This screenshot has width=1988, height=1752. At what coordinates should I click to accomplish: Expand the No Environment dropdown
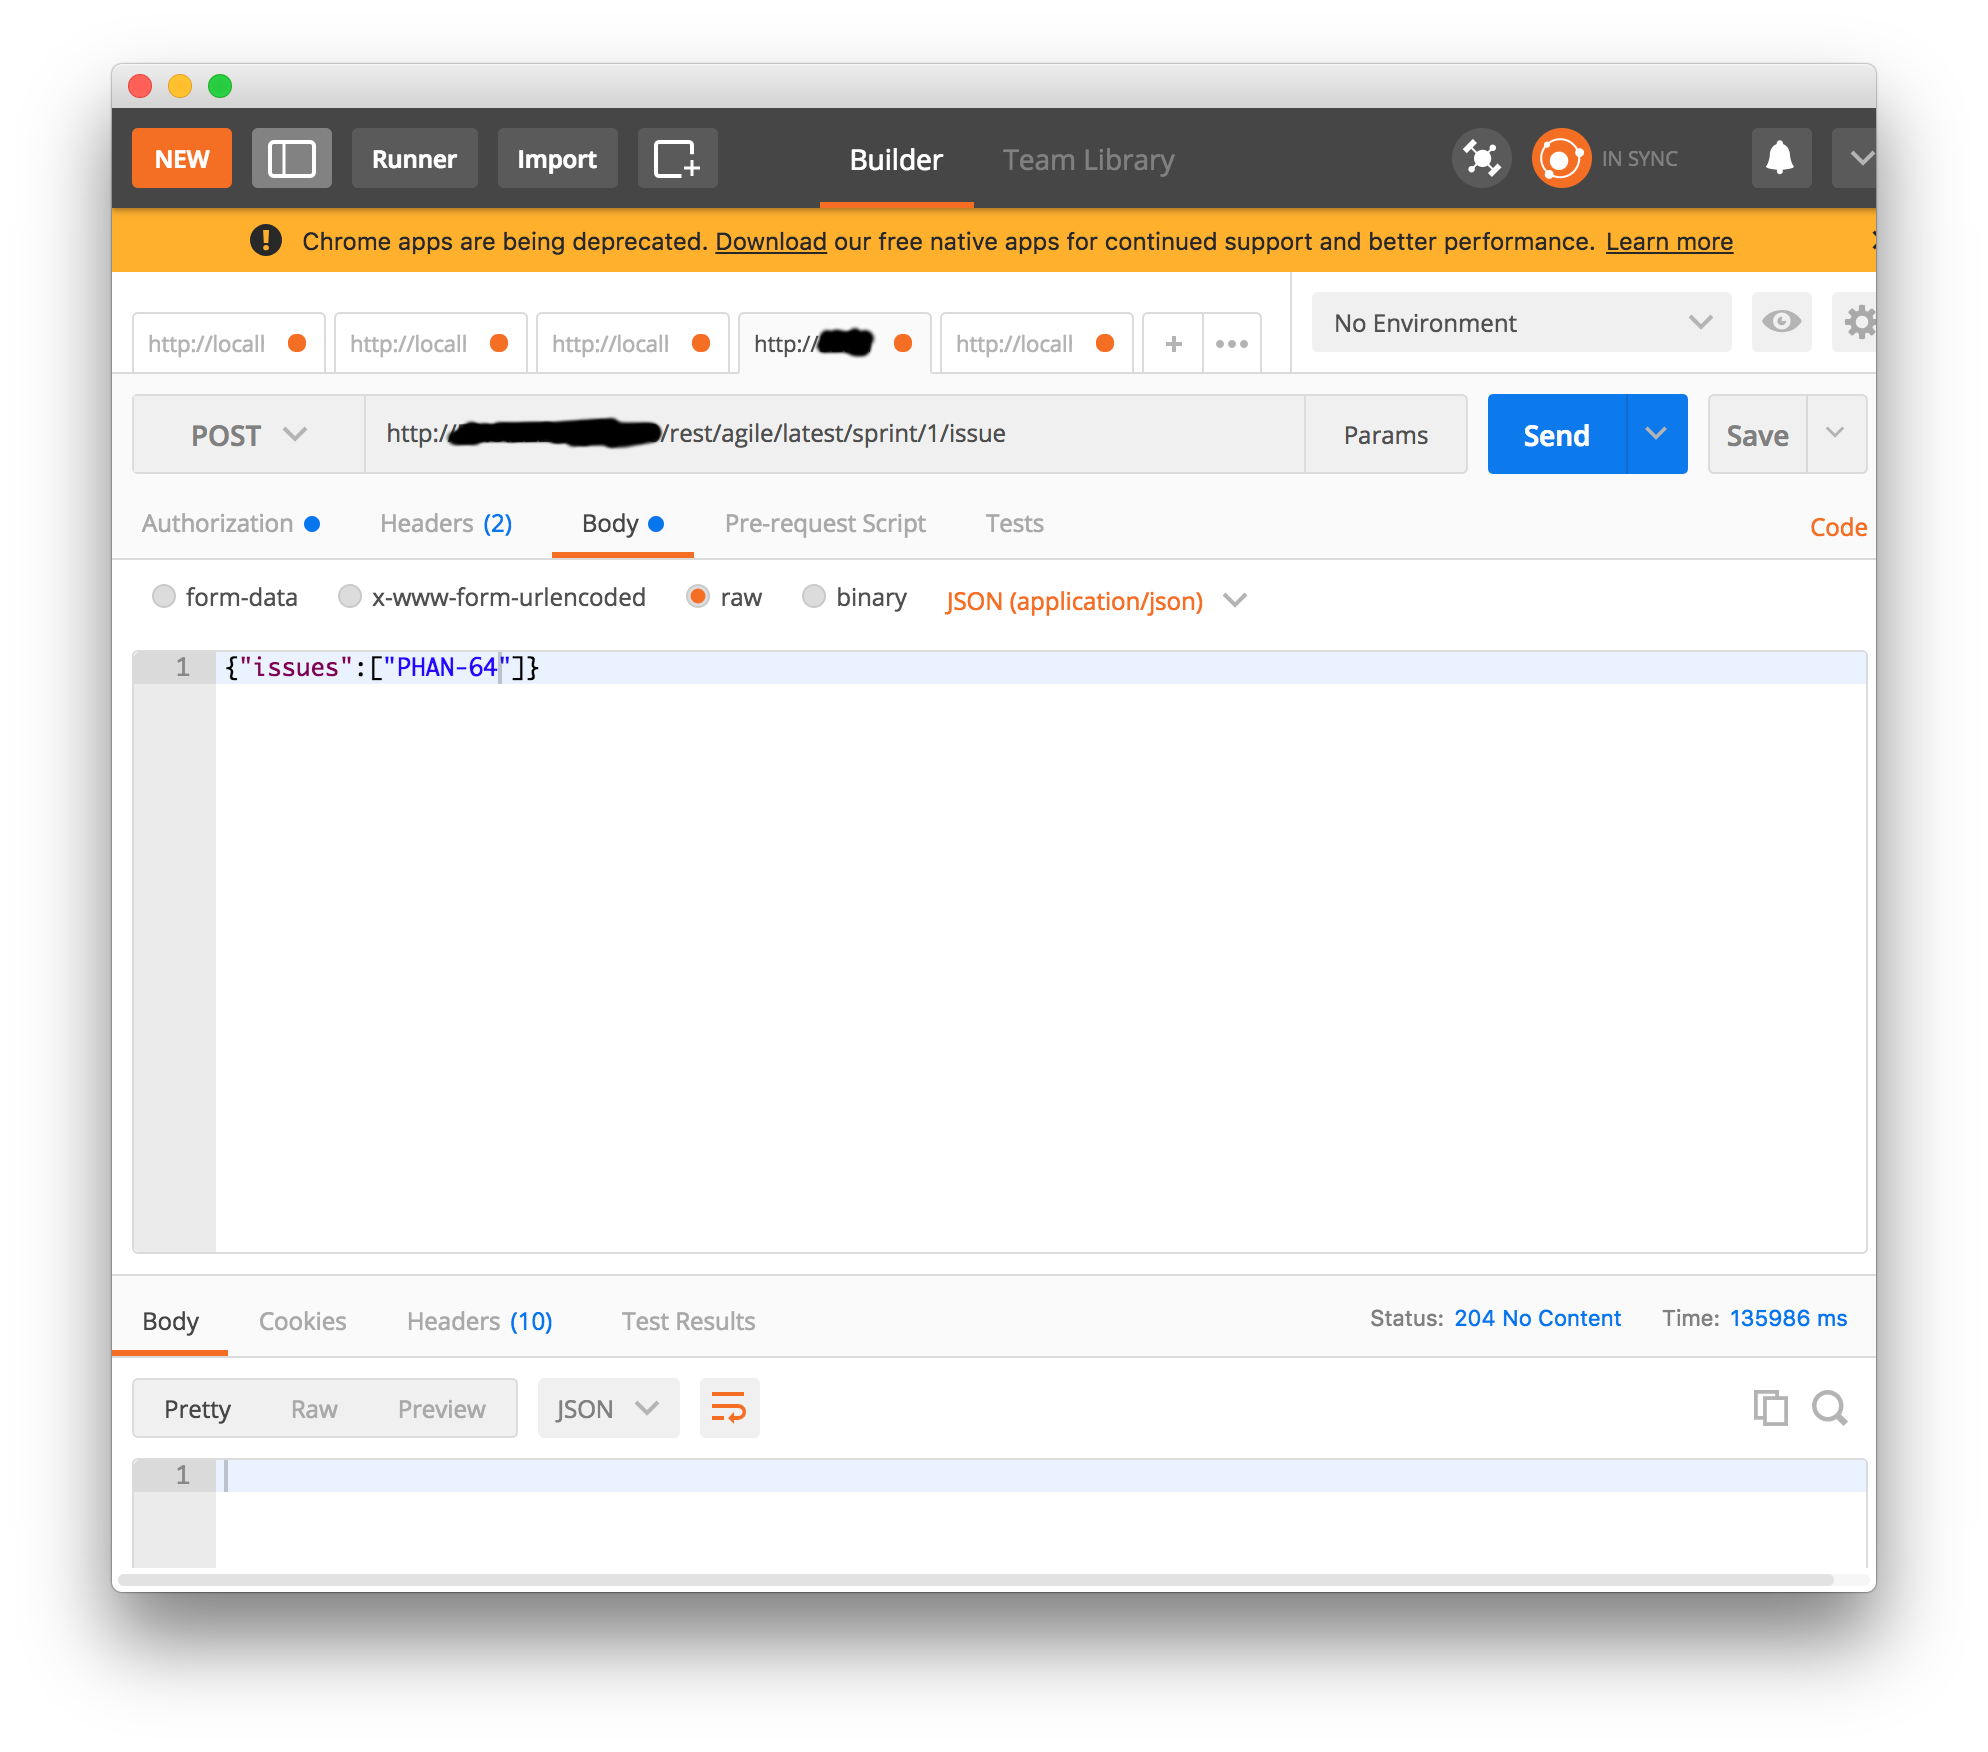[x=1521, y=322]
